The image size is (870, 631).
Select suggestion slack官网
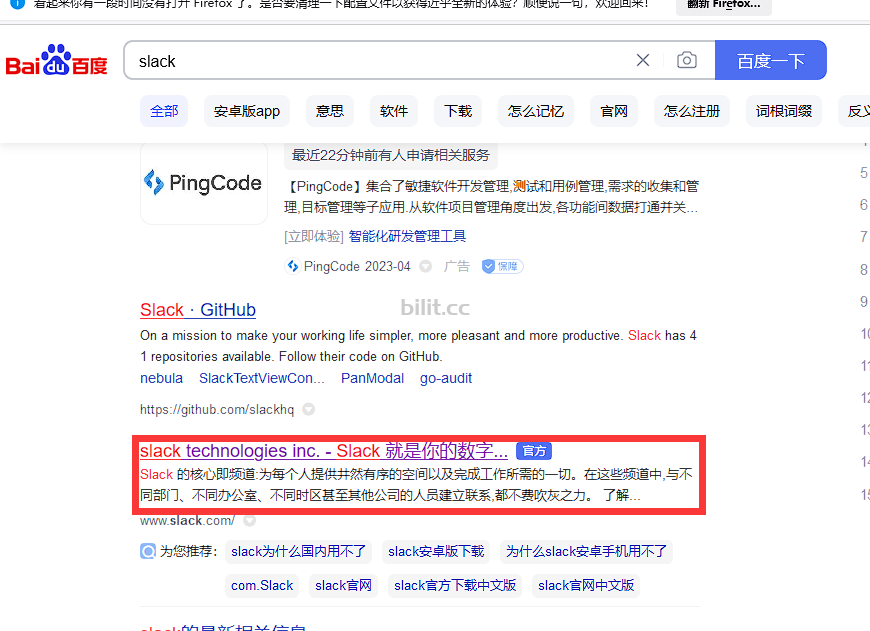coord(343,586)
